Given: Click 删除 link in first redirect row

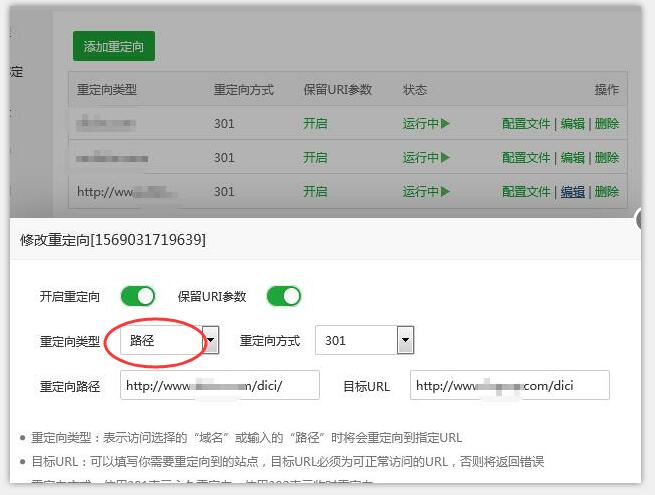Looking at the screenshot, I should click(x=607, y=124).
